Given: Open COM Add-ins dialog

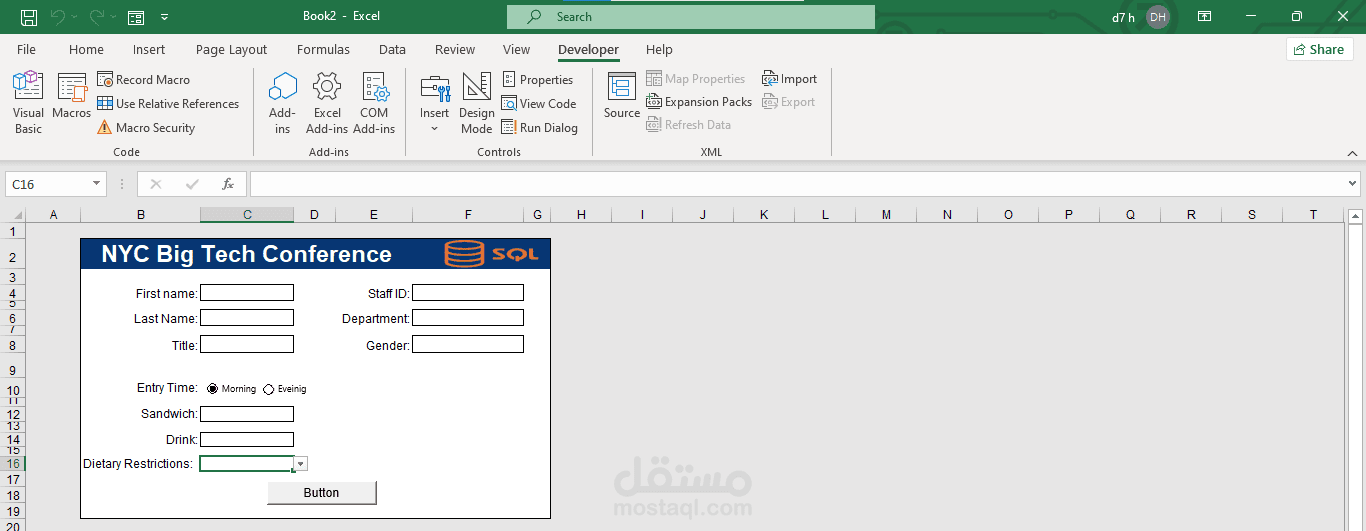Looking at the screenshot, I should click(x=374, y=103).
